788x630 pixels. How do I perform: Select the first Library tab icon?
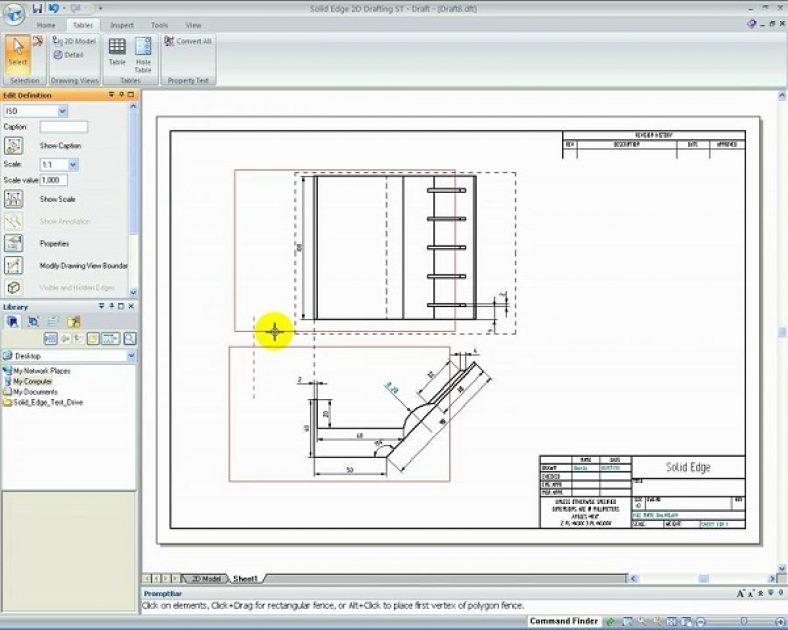click(13, 322)
